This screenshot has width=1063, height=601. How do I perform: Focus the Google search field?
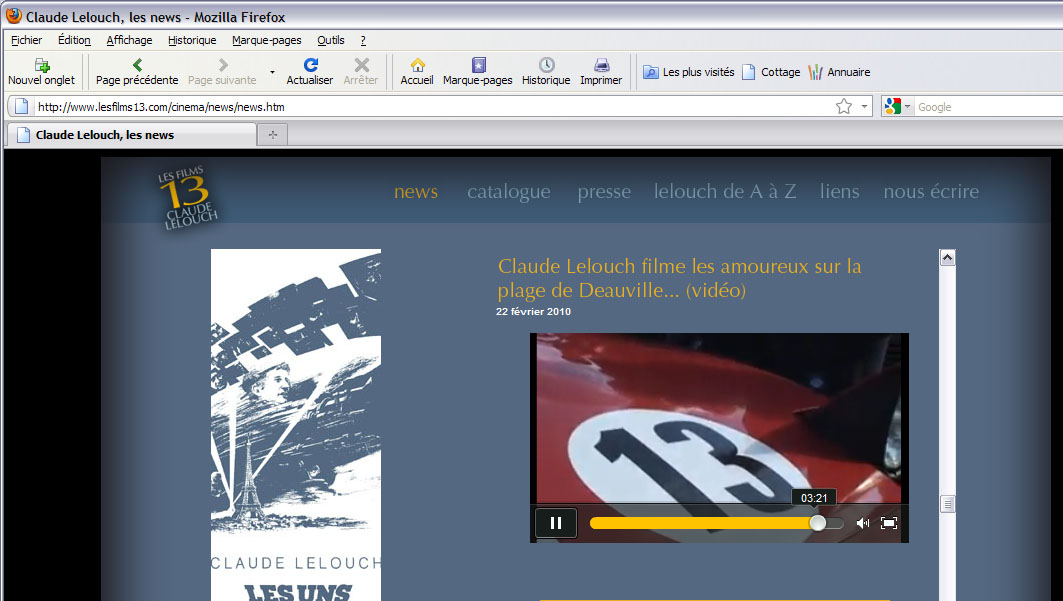[x=989, y=107]
